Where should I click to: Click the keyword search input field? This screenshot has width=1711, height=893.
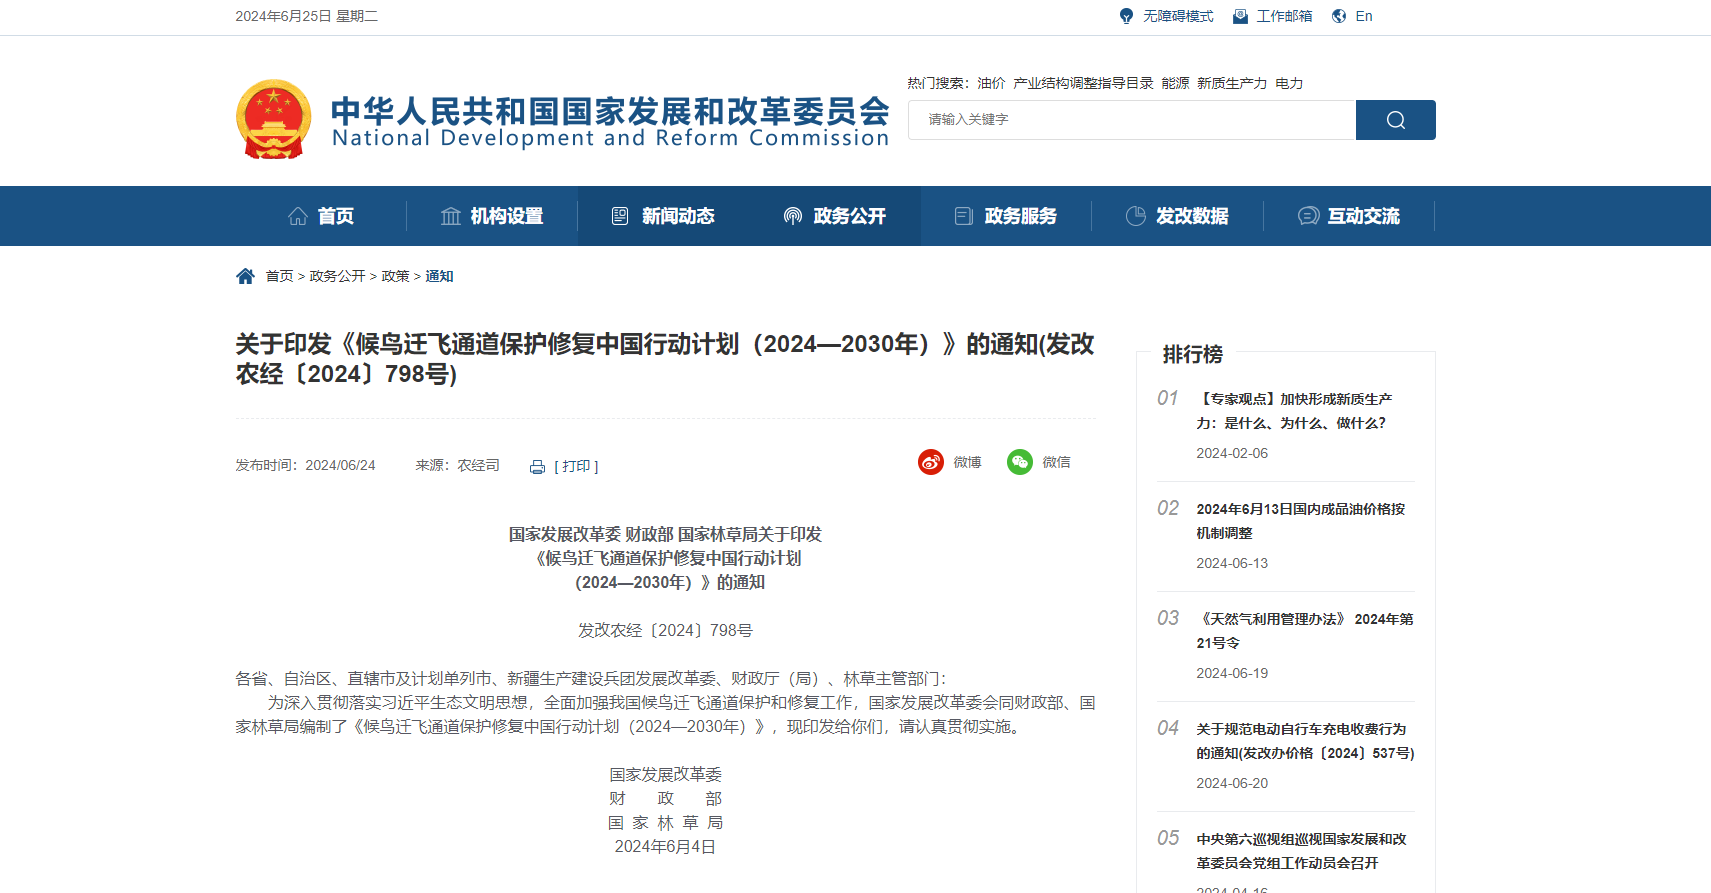coord(1131,120)
